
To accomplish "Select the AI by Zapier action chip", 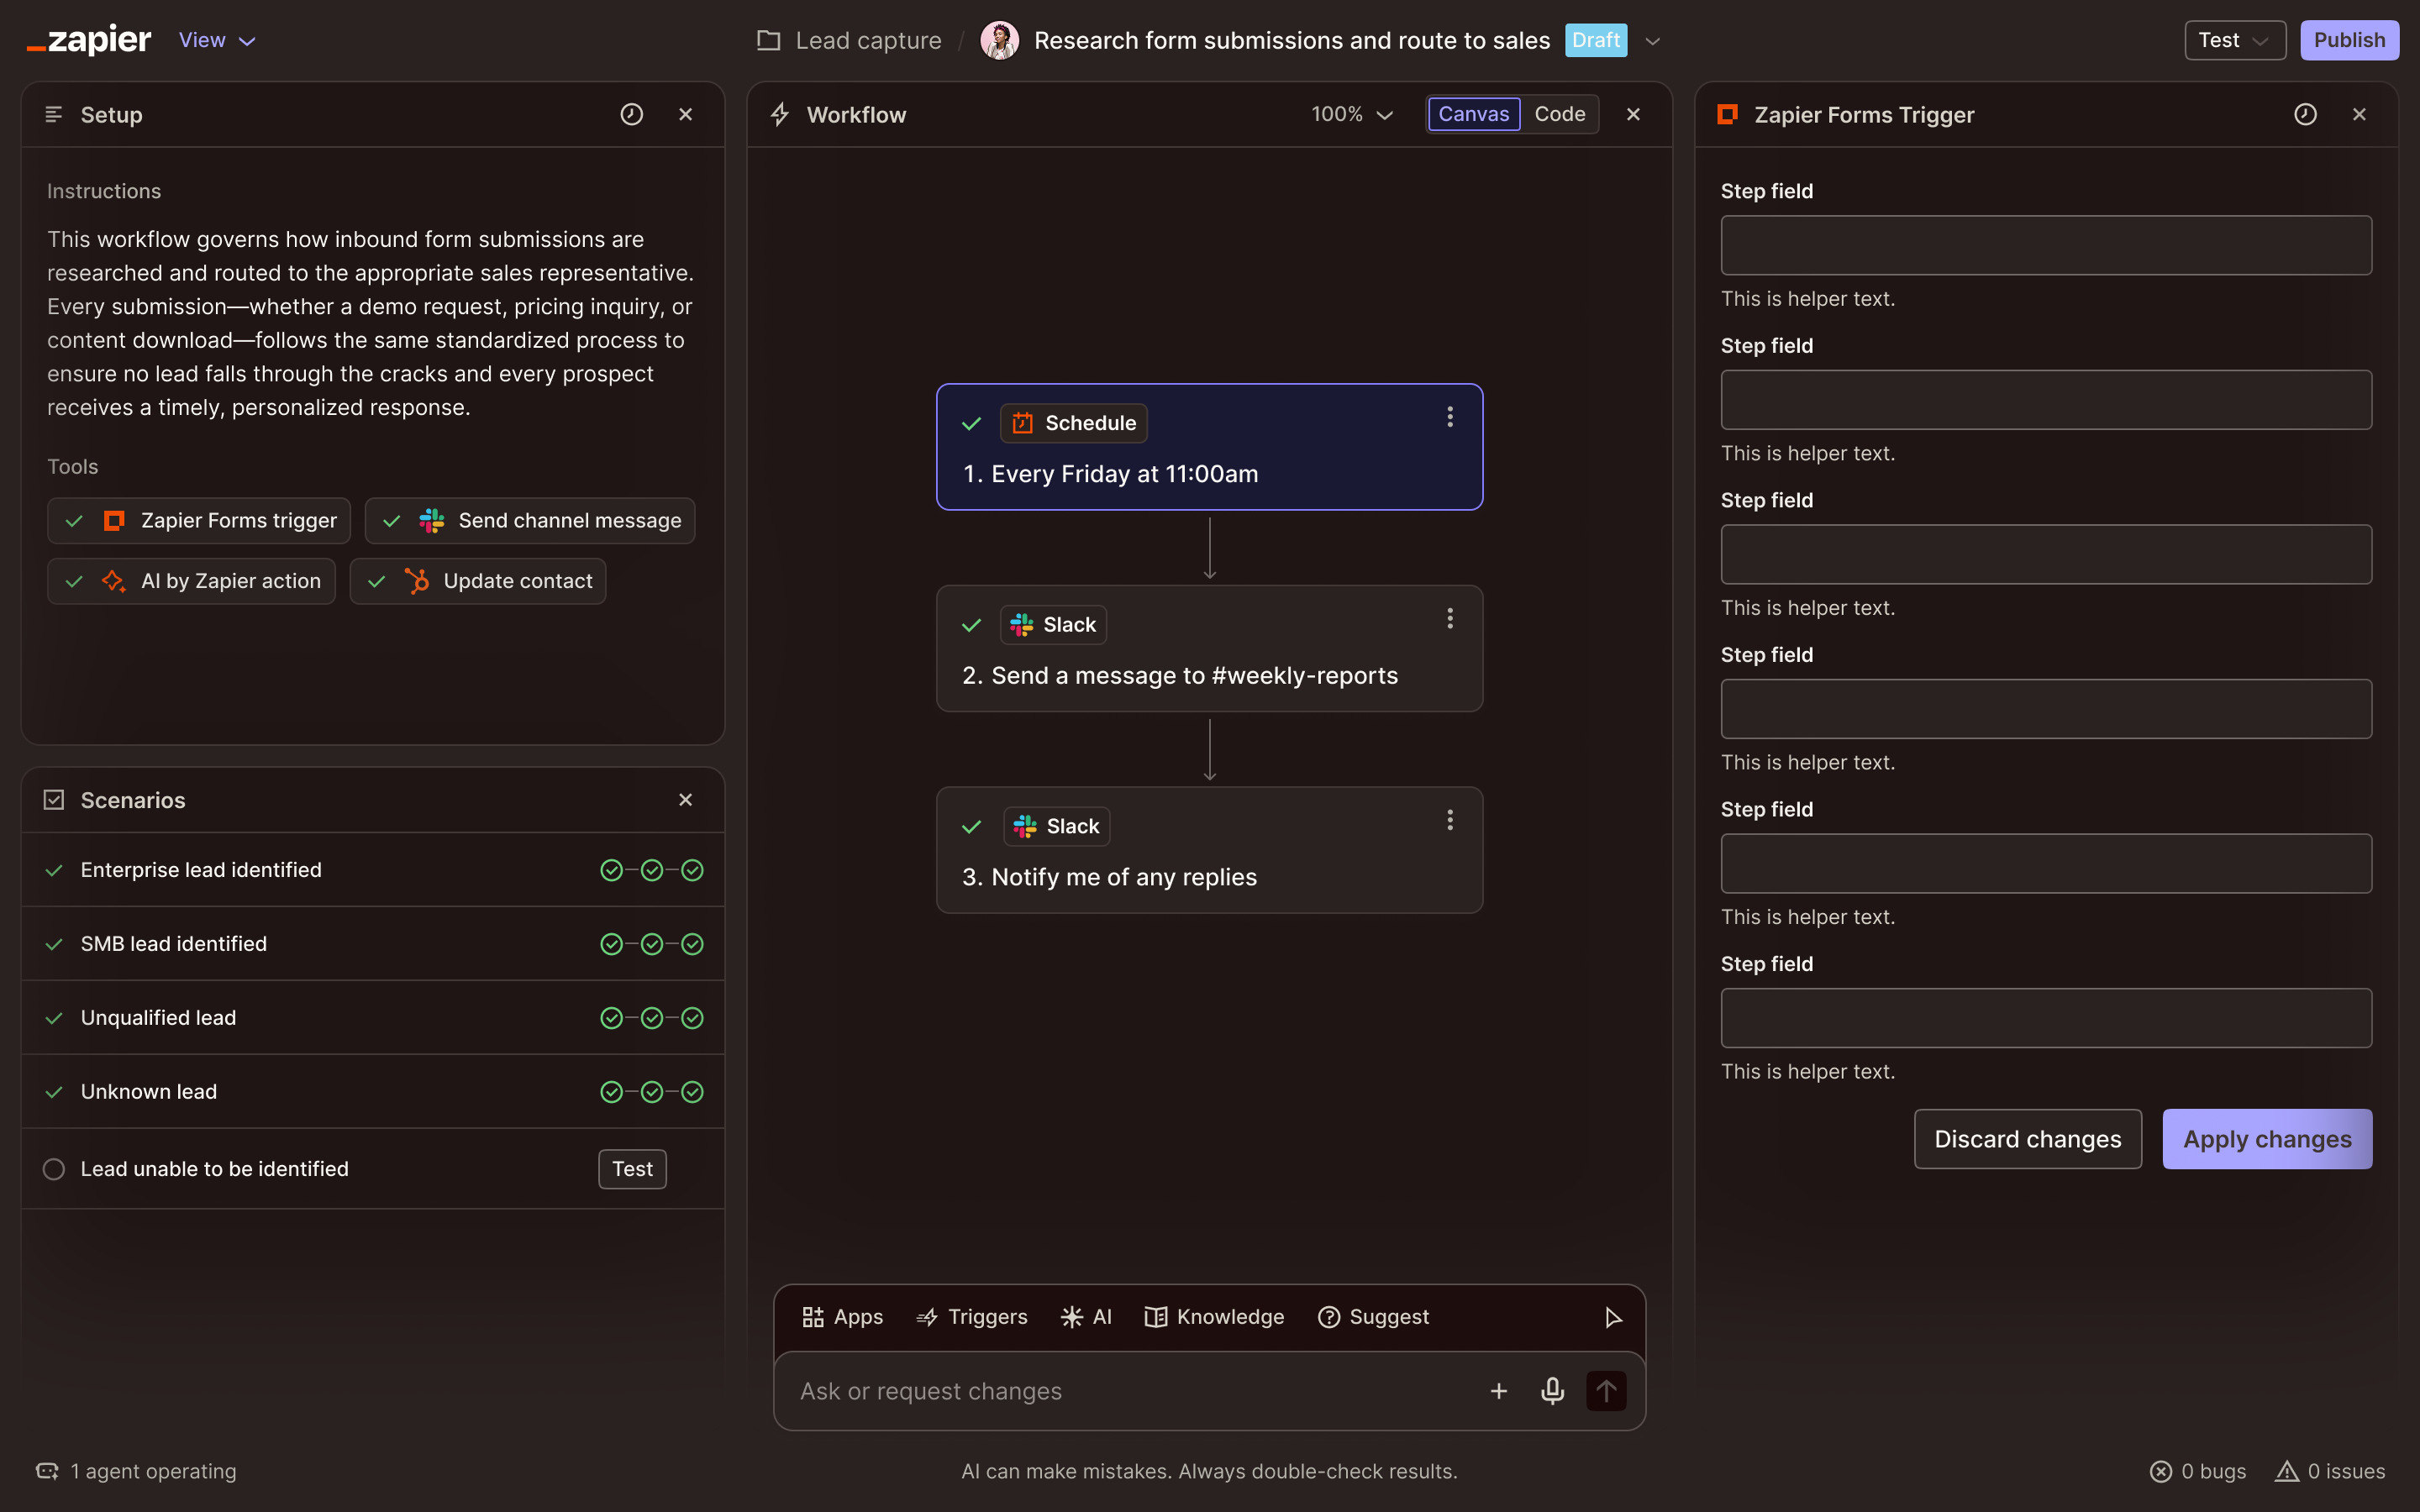I will coord(191,580).
